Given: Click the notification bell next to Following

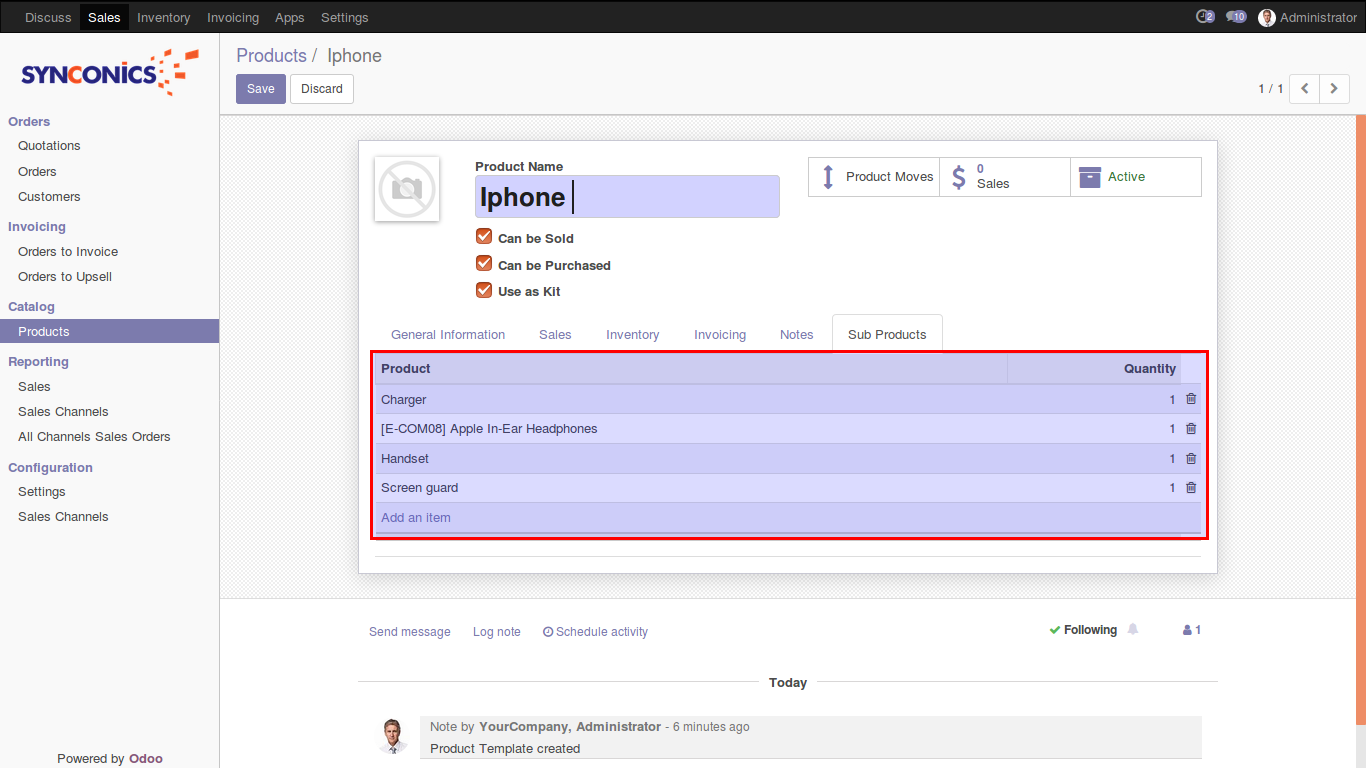Looking at the screenshot, I should pos(1133,630).
